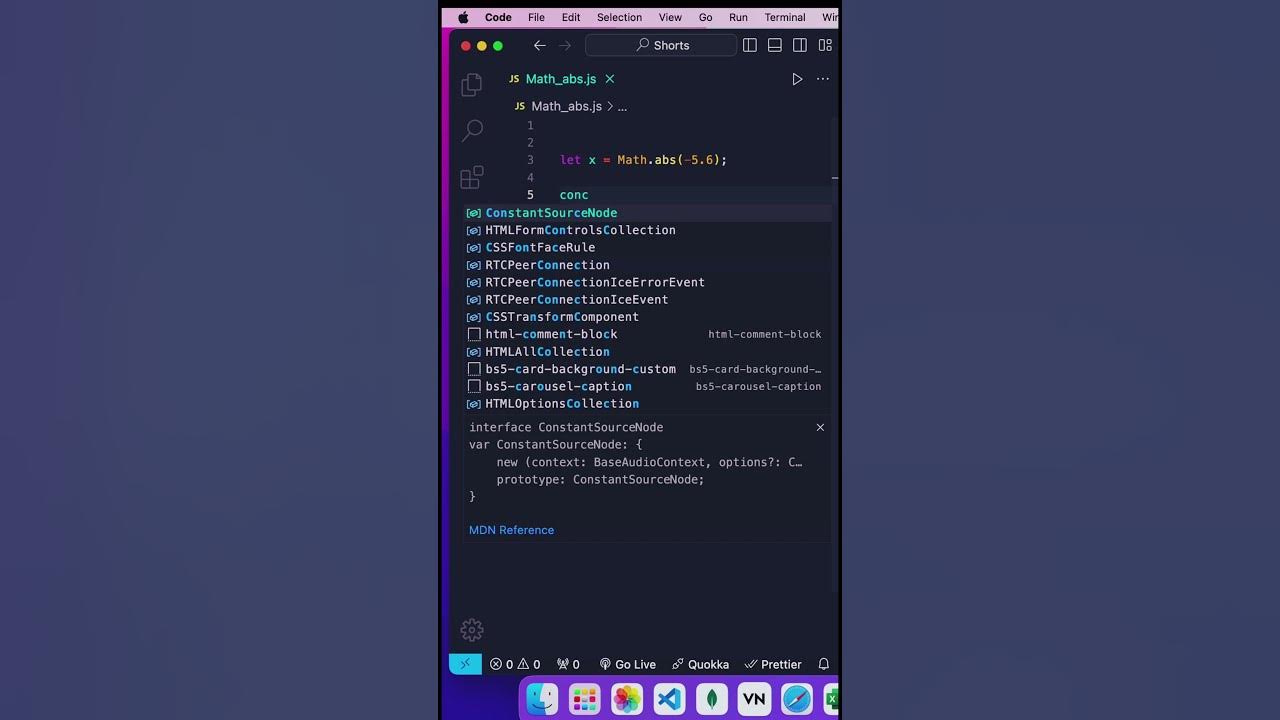Open the Run menu
The height and width of the screenshot is (720, 1280).
click(738, 17)
